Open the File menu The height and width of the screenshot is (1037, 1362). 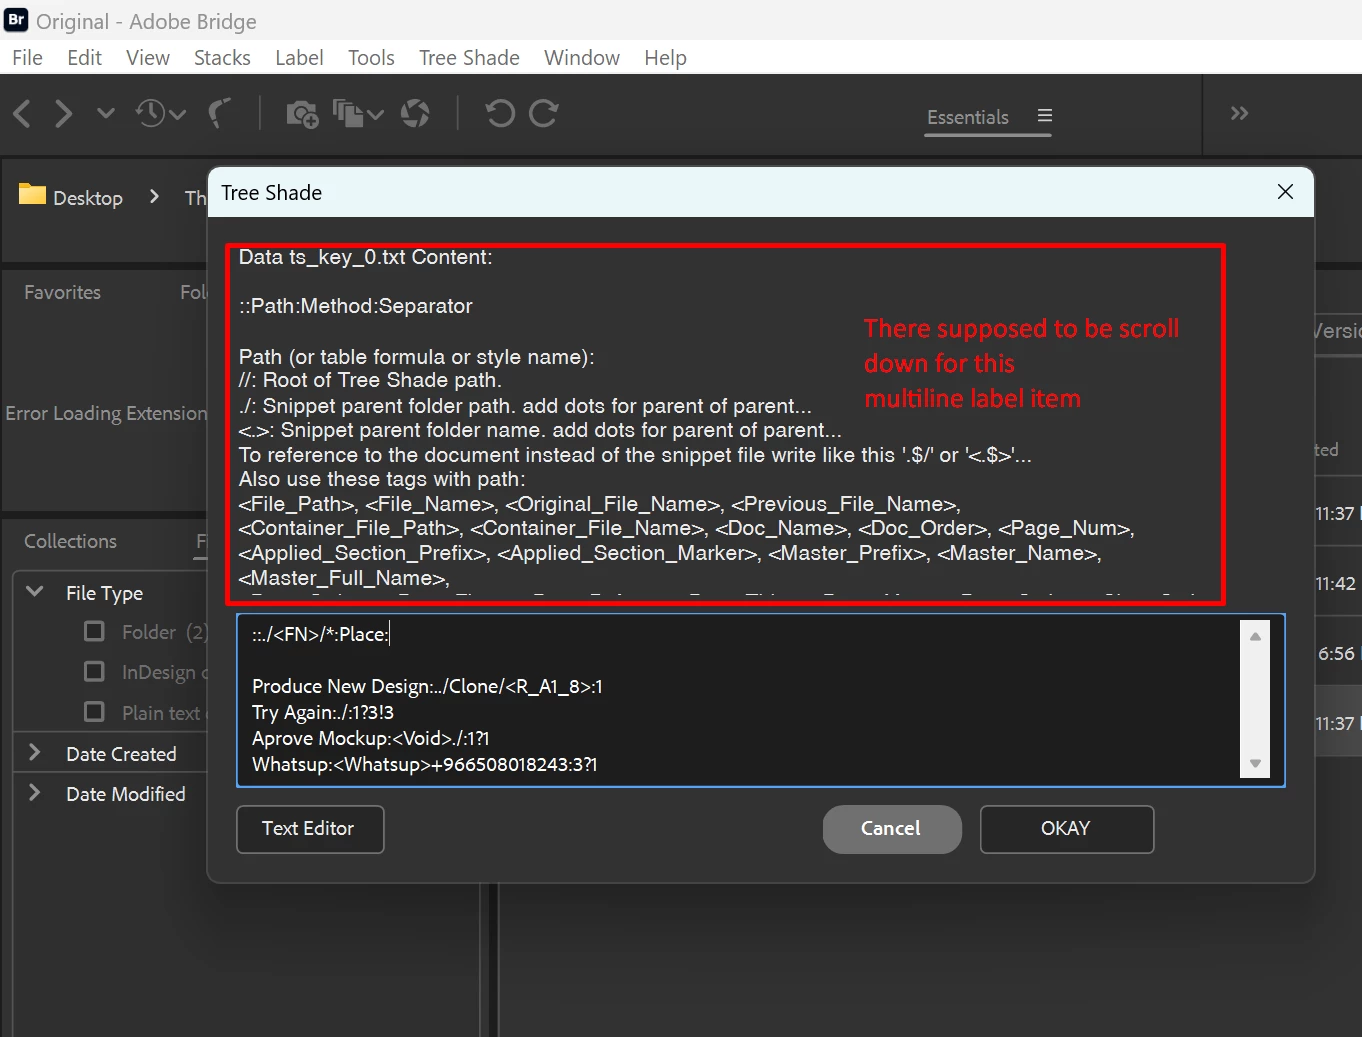click(27, 58)
